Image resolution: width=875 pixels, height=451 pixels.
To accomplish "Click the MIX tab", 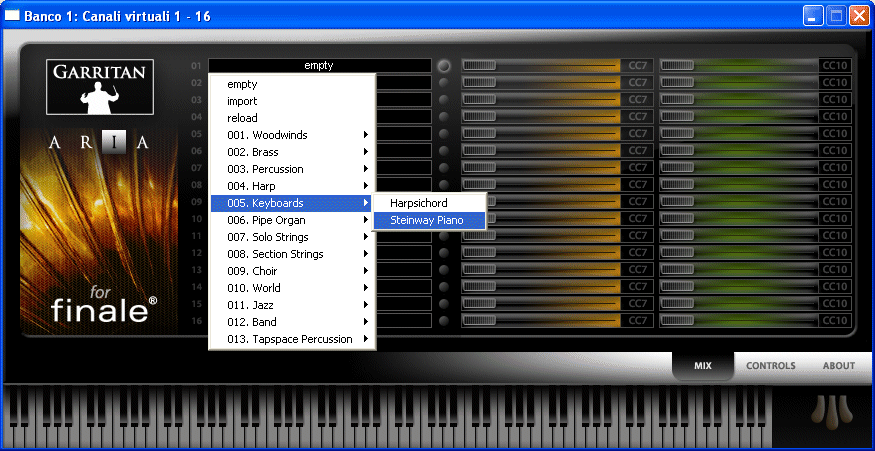I will 703,366.
